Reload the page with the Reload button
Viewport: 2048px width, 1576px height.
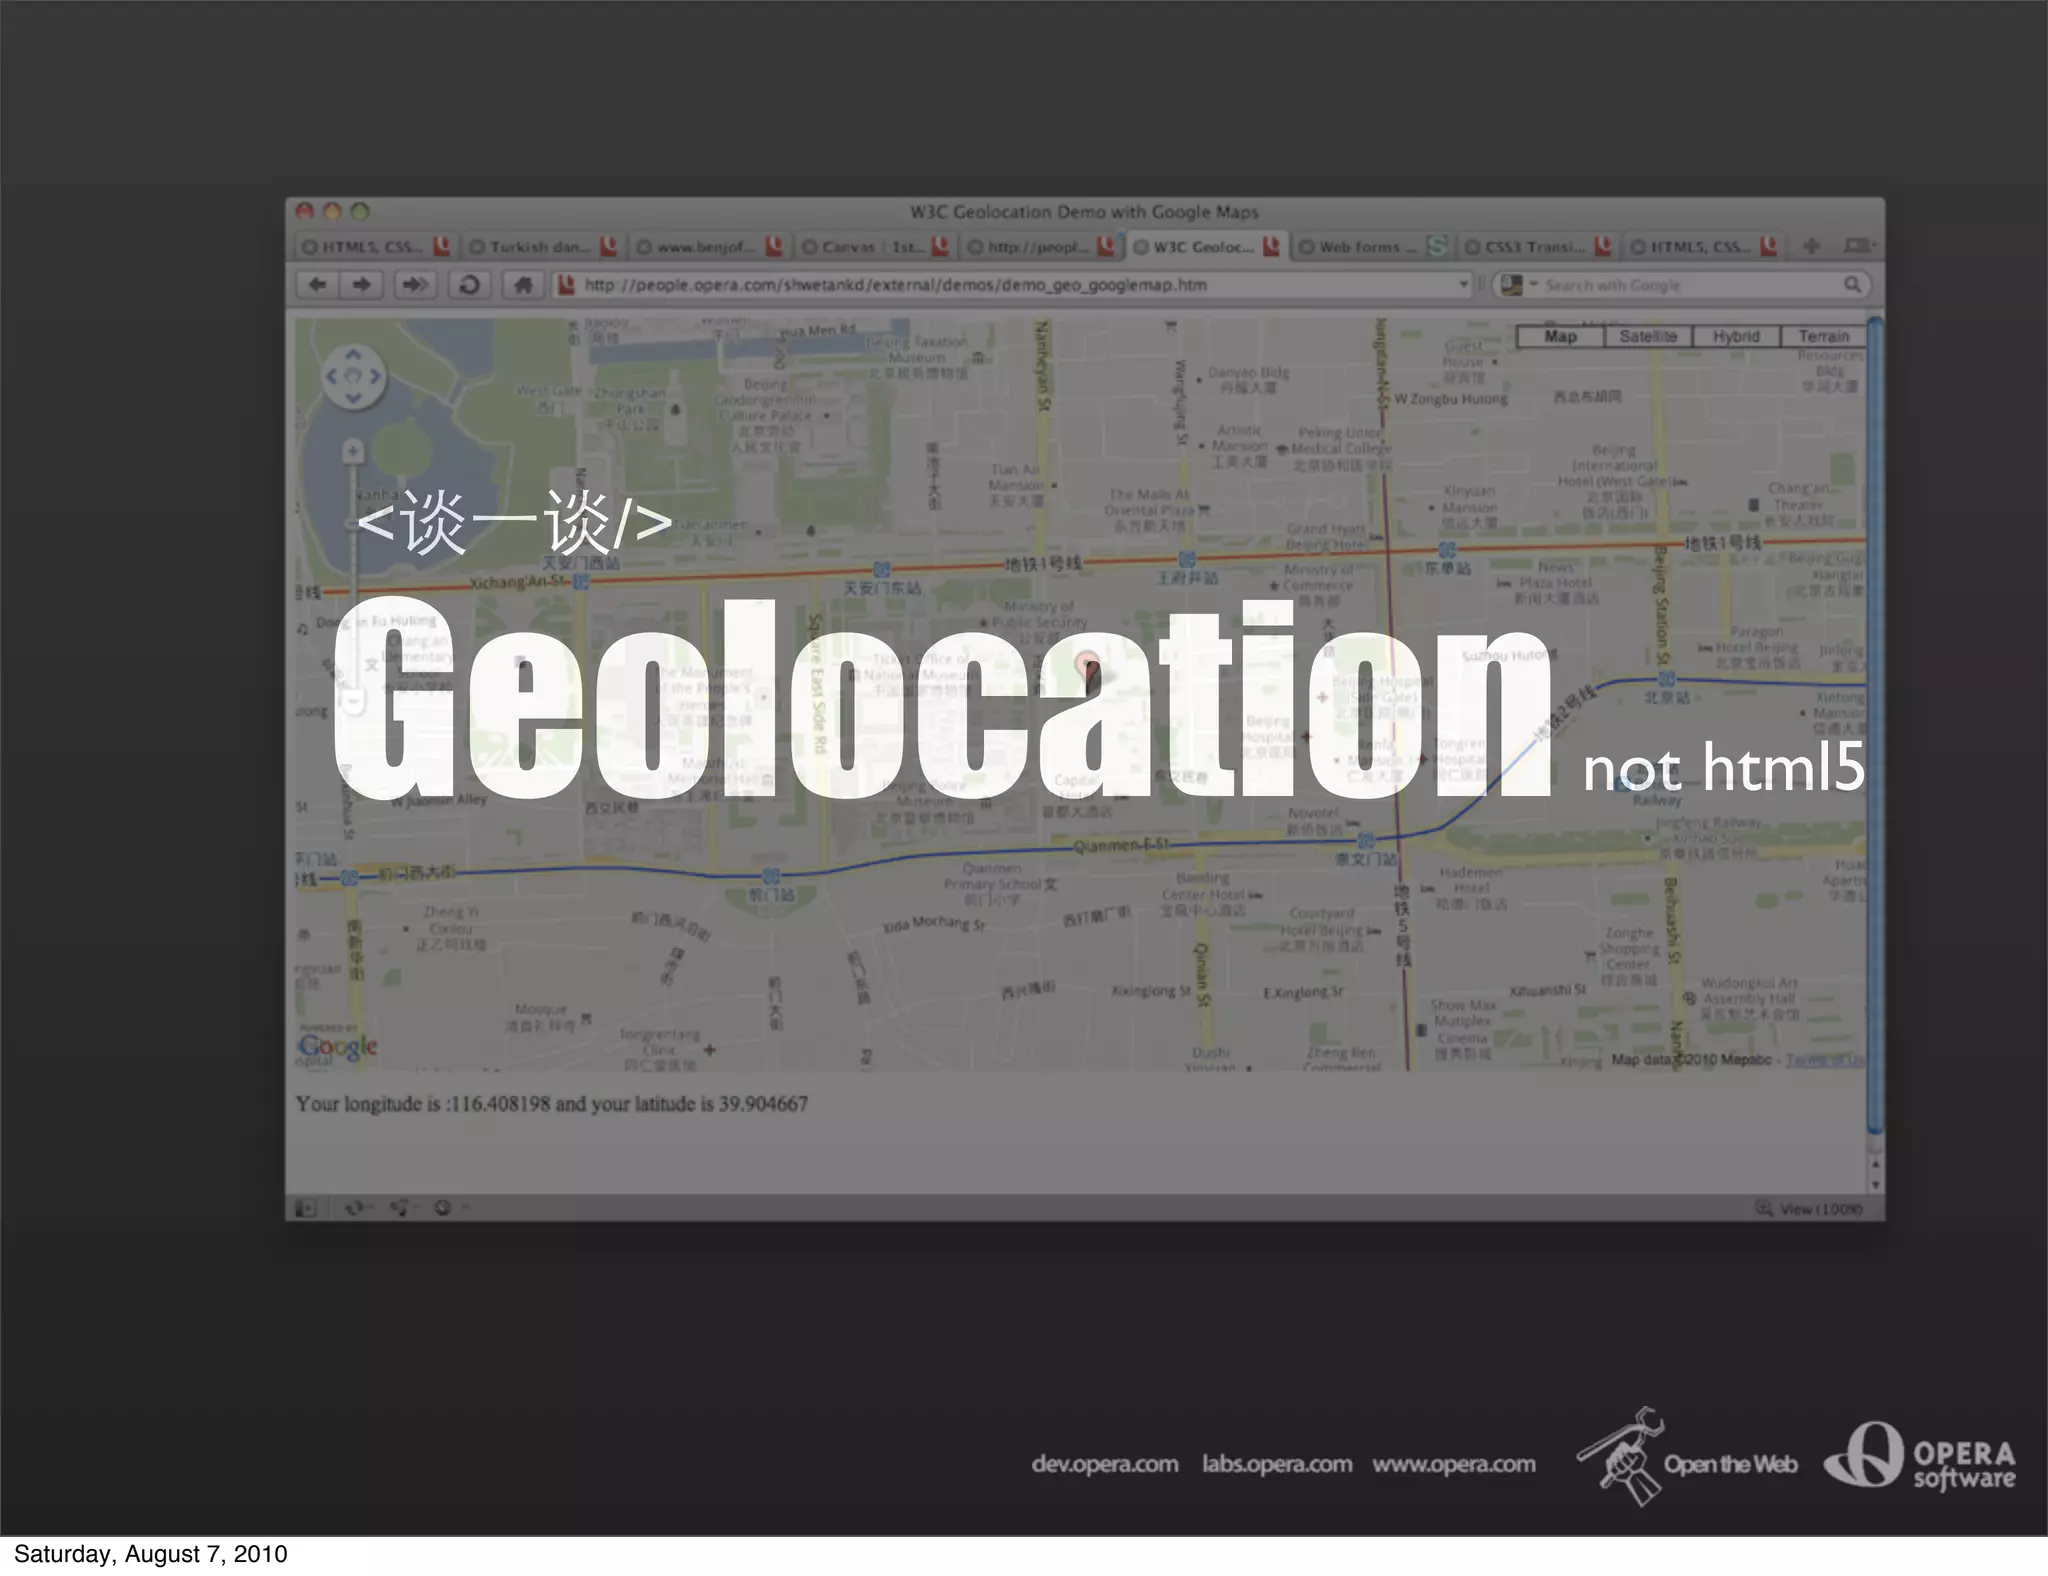468,285
